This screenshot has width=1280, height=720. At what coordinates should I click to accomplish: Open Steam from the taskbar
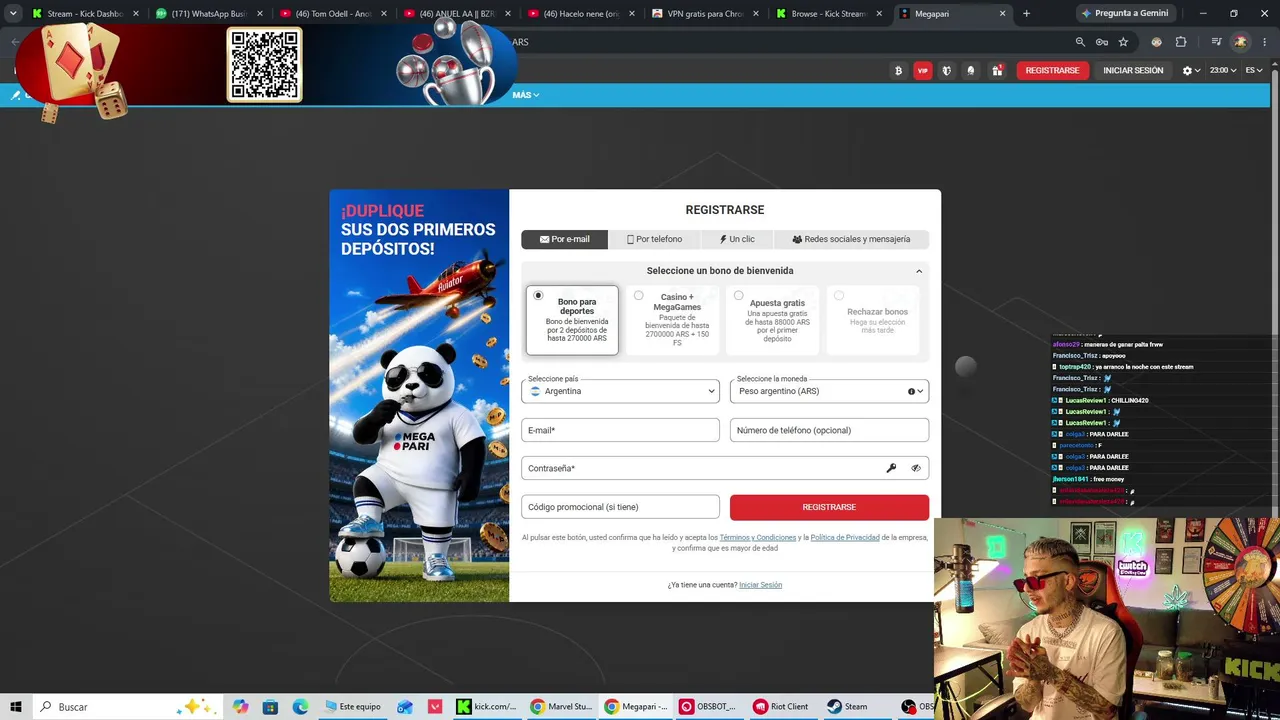(x=846, y=706)
